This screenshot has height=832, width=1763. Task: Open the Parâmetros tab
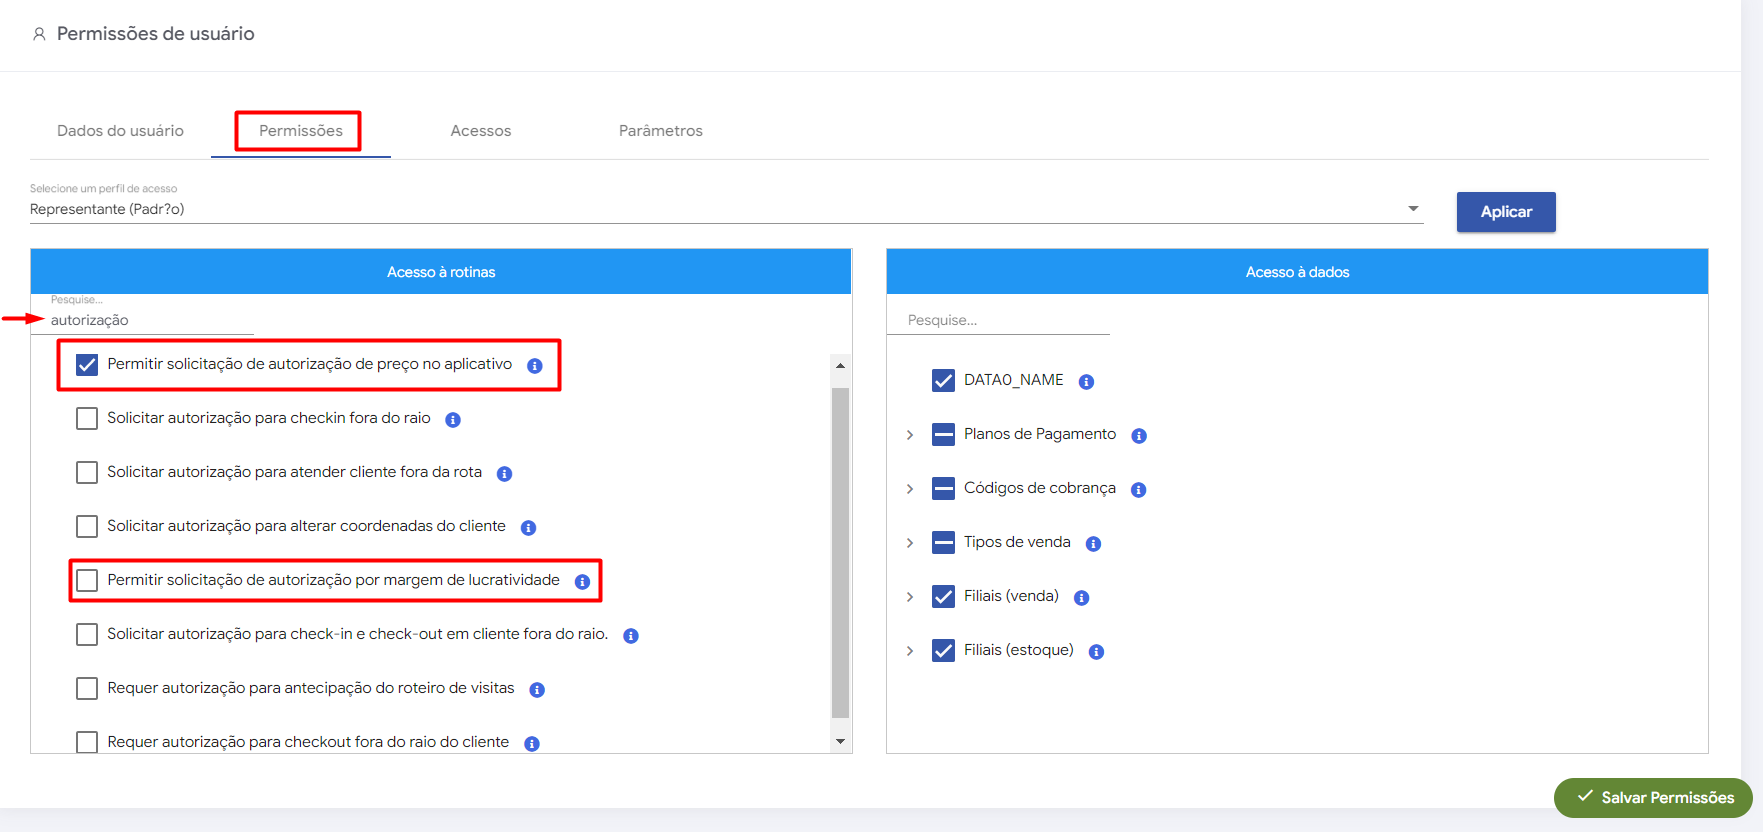[660, 131]
